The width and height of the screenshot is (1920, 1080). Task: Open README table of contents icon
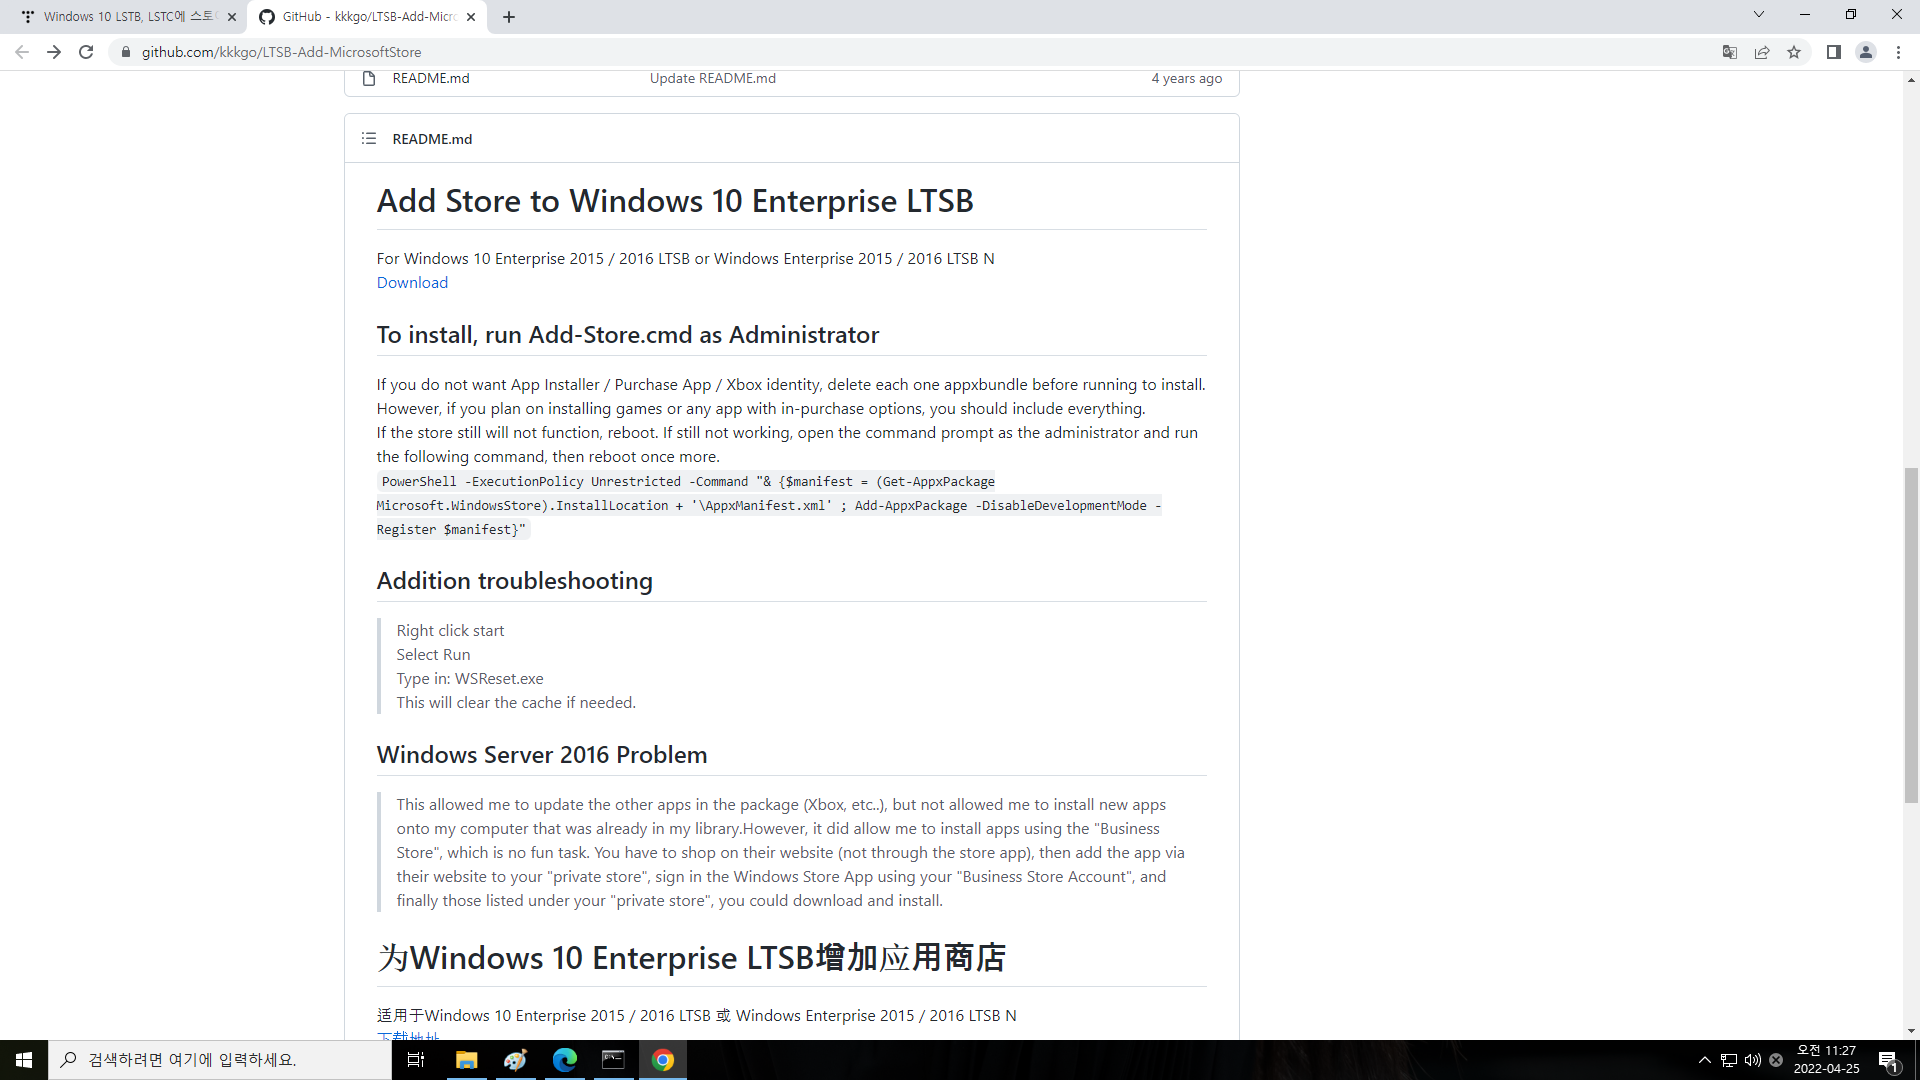point(369,139)
